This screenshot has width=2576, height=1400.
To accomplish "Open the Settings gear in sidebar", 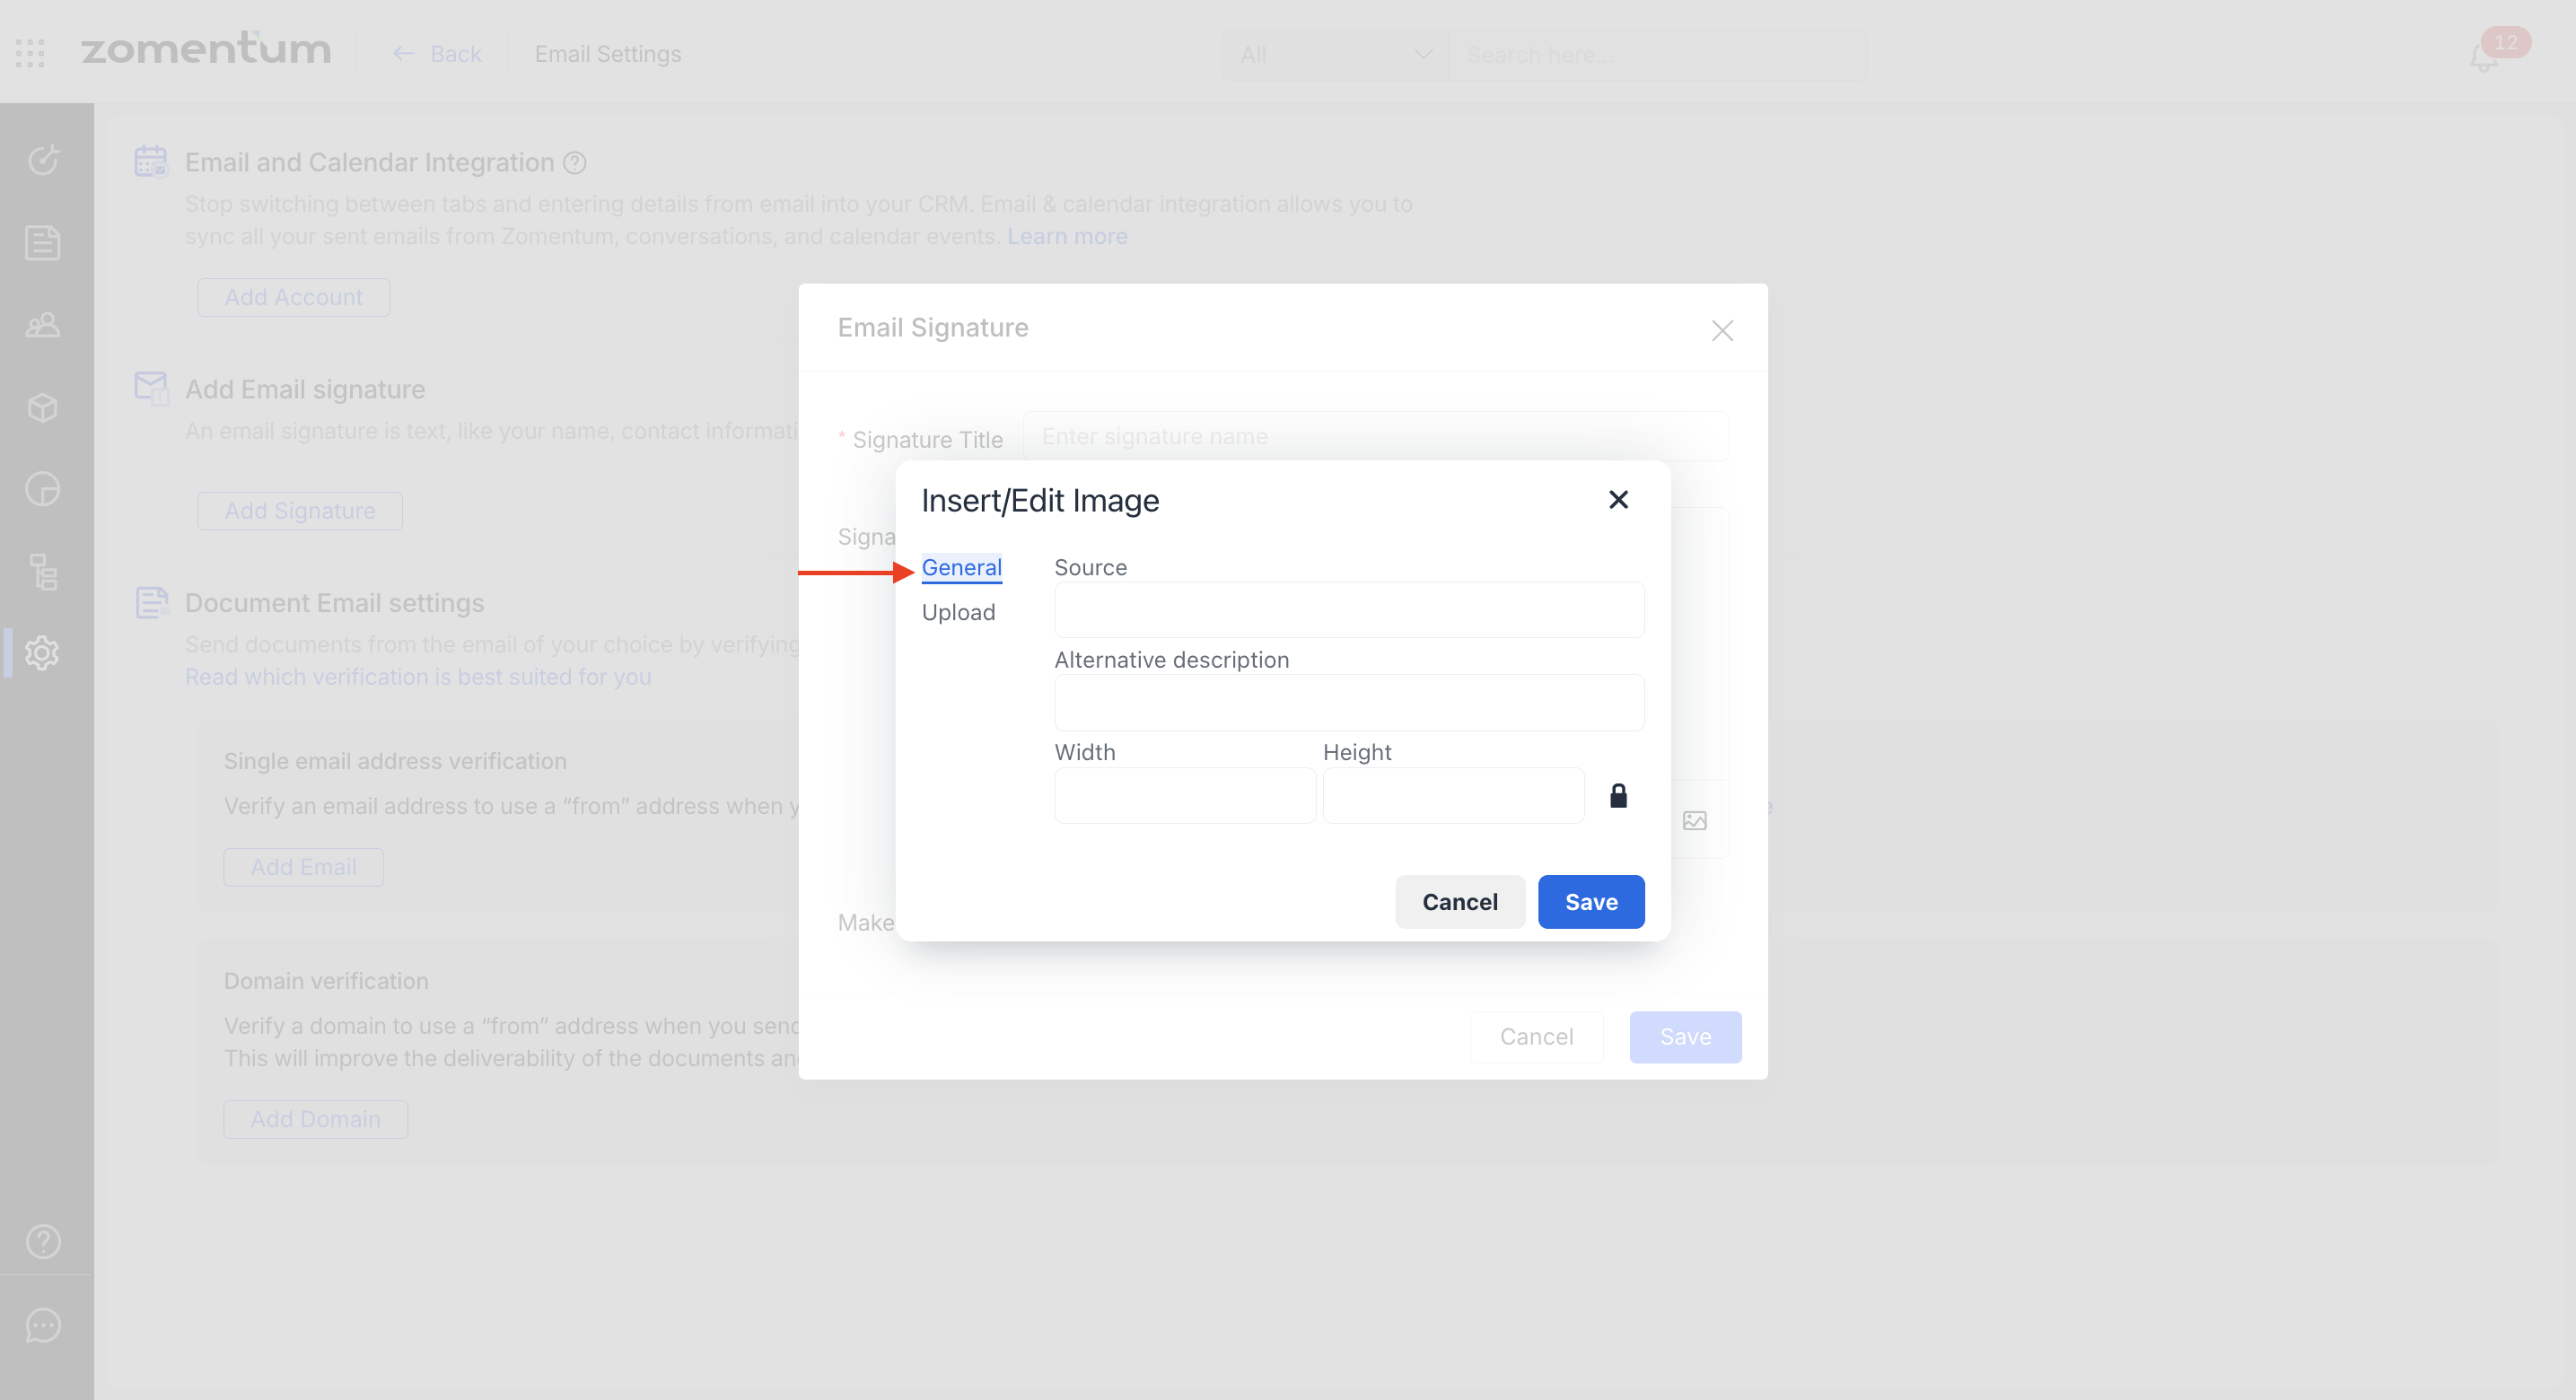I will [43, 653].
